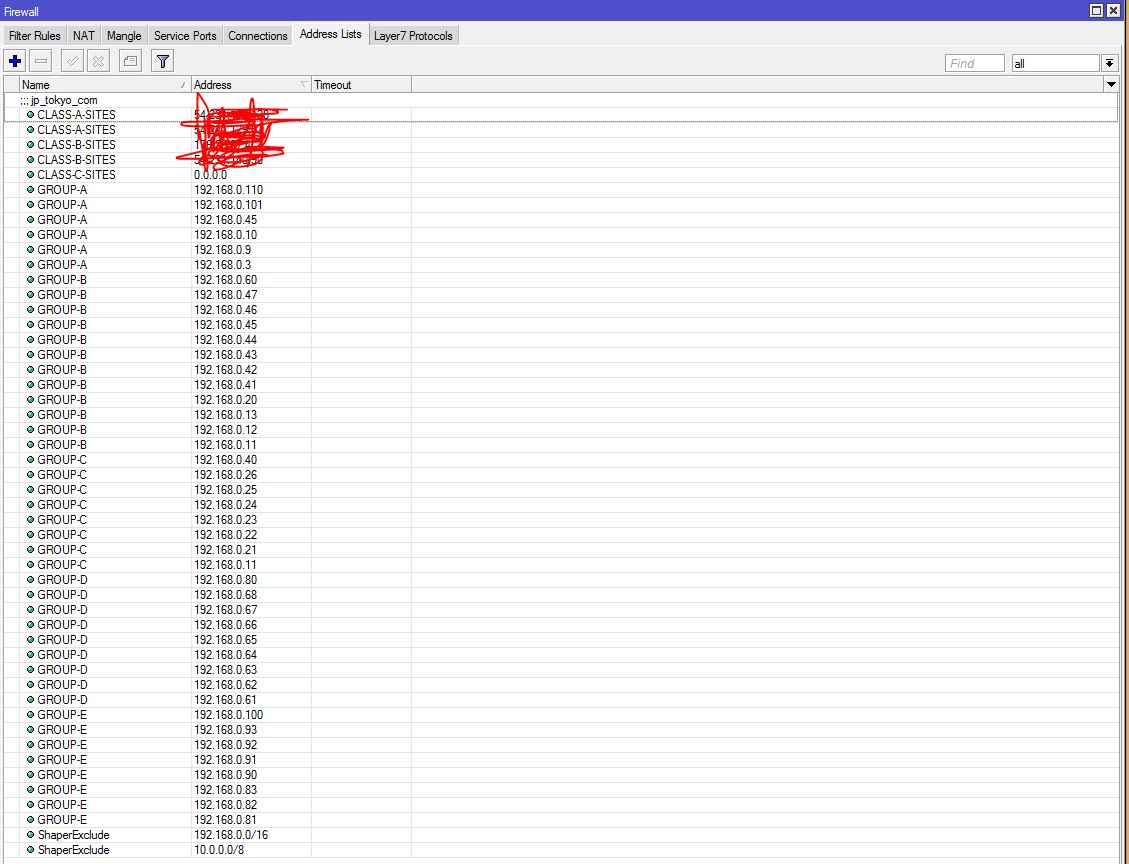
Task: Click address 192.168.0.21
Action: pyautogui.click(x=225, y=550)
